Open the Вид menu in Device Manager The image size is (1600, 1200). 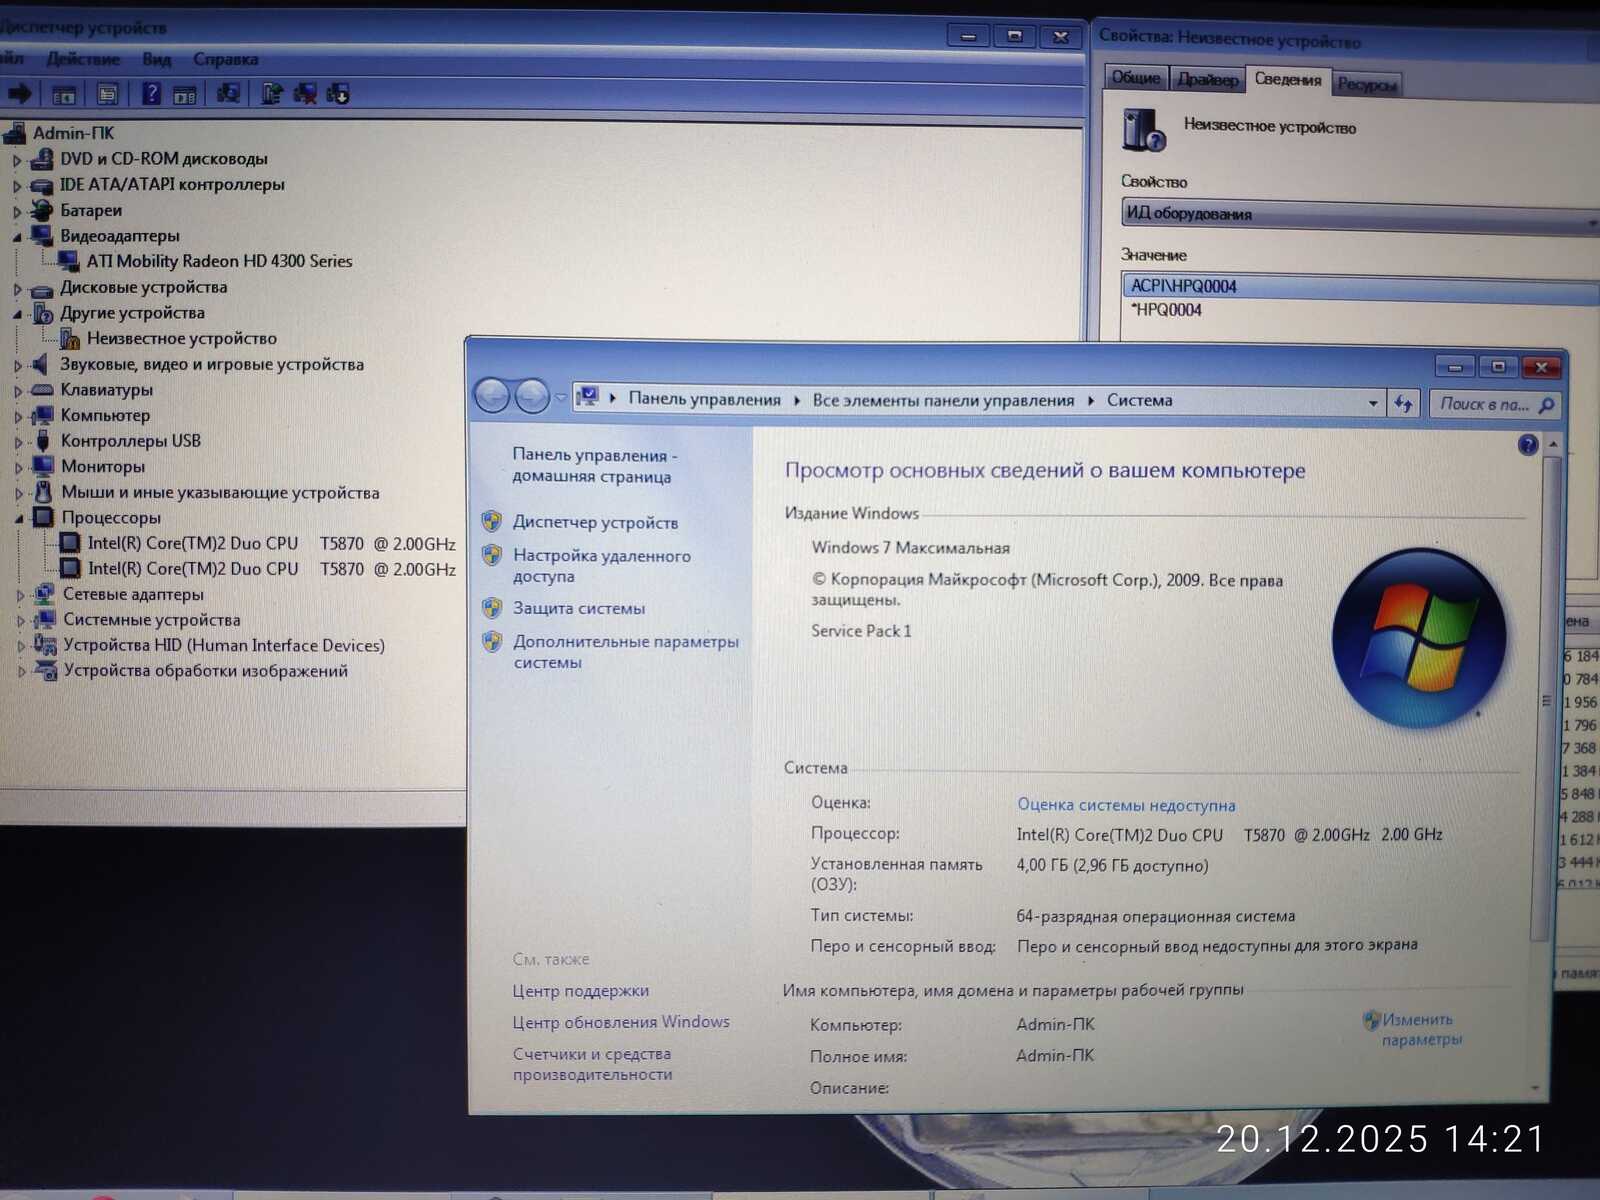click(157, 59)
